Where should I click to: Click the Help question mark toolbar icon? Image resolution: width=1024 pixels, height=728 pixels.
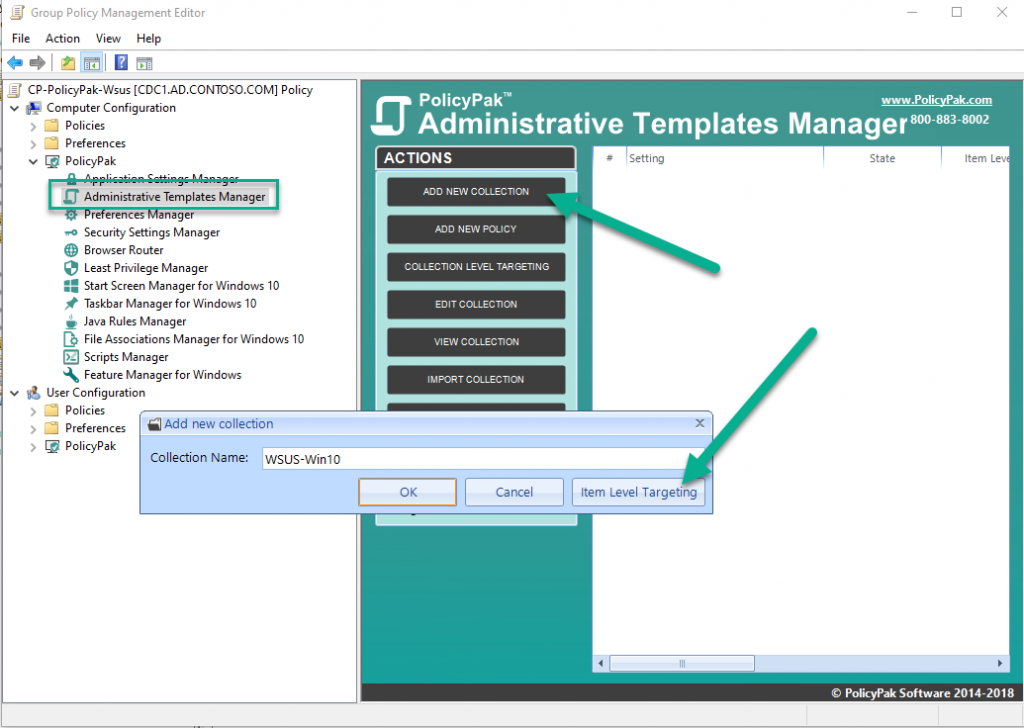tap(120, 62)
